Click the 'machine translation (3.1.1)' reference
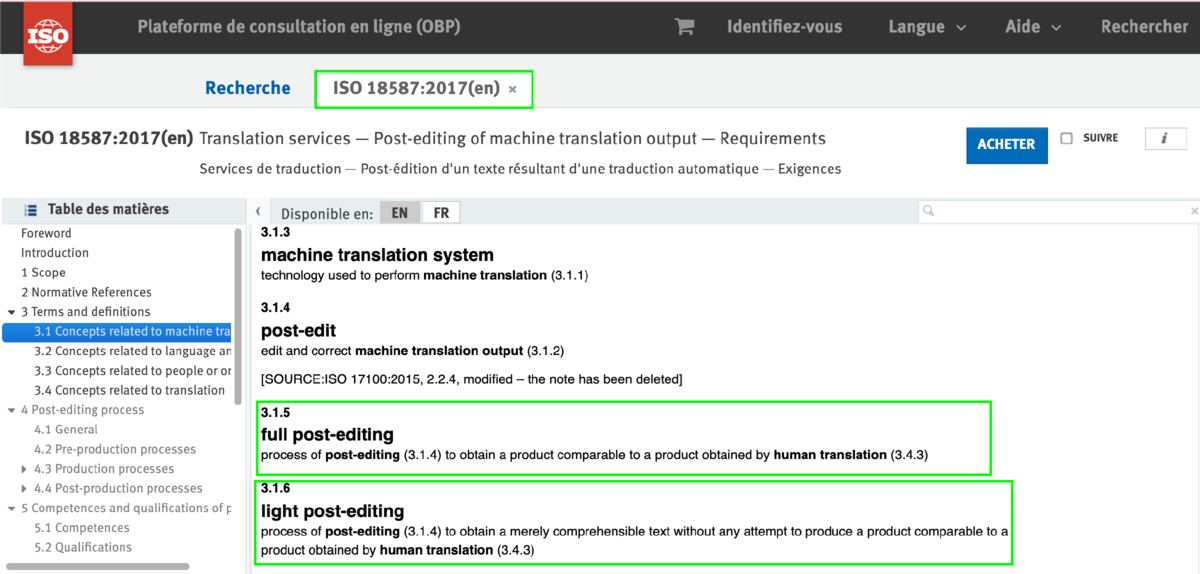The width and height of the screenshot is (1200, 574). pyautogui.click(x=506, y=275)
